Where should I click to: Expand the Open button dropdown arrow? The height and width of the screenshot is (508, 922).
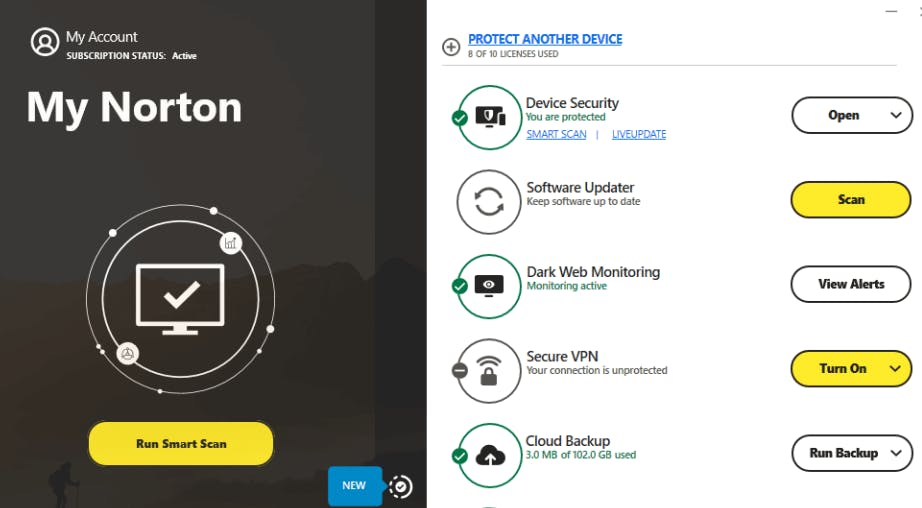coord(896,115)
